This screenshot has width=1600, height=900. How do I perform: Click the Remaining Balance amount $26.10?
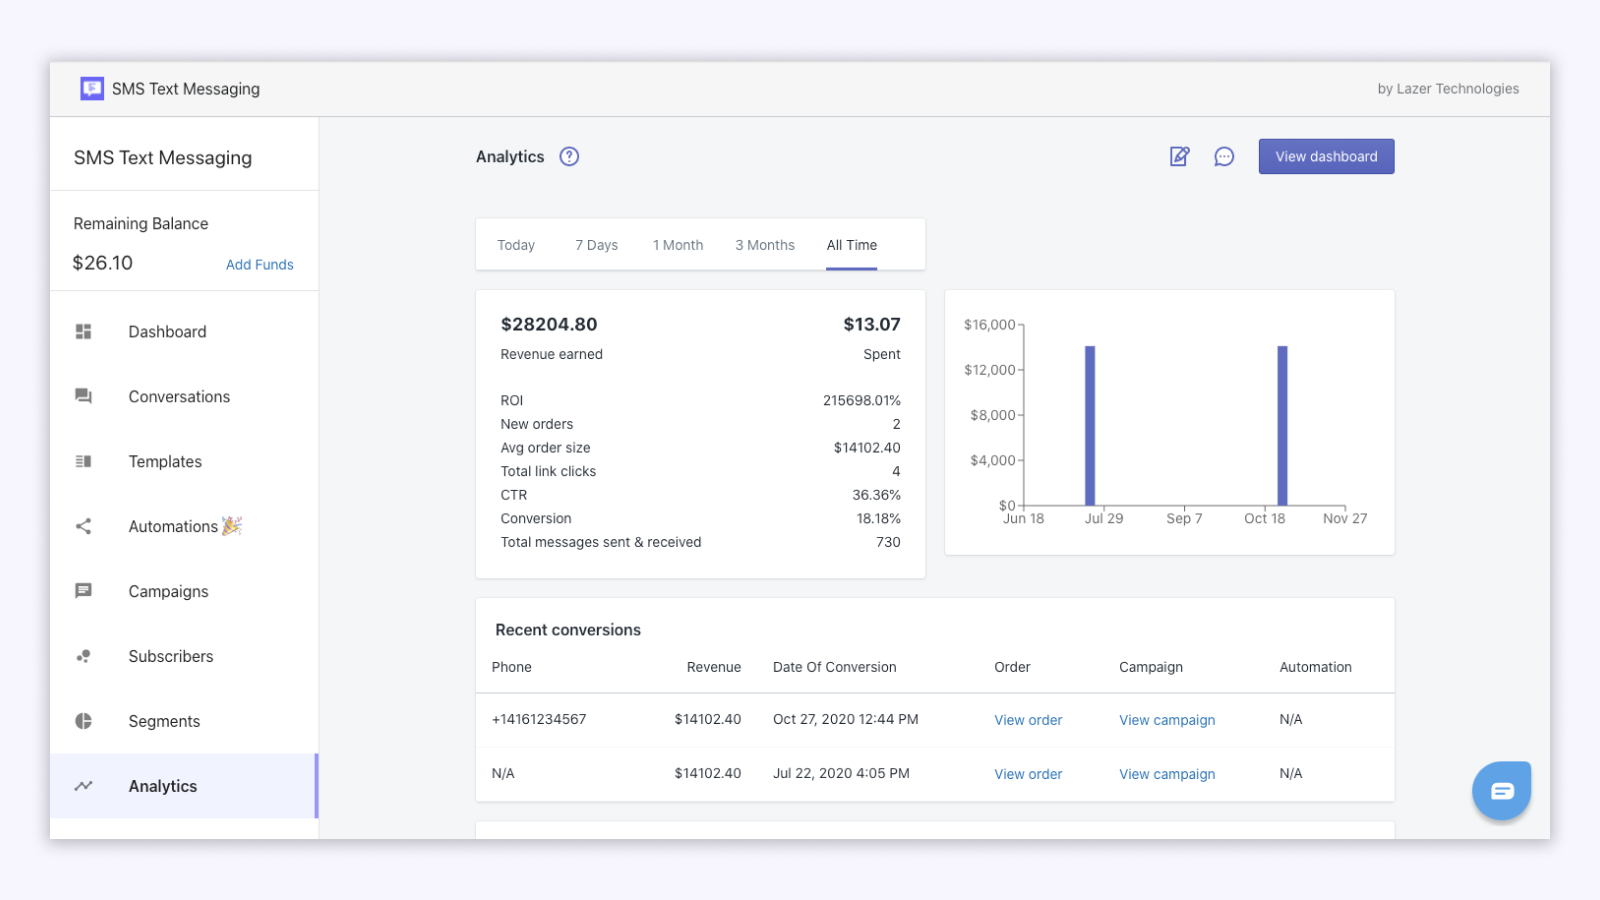pos(103,263)
